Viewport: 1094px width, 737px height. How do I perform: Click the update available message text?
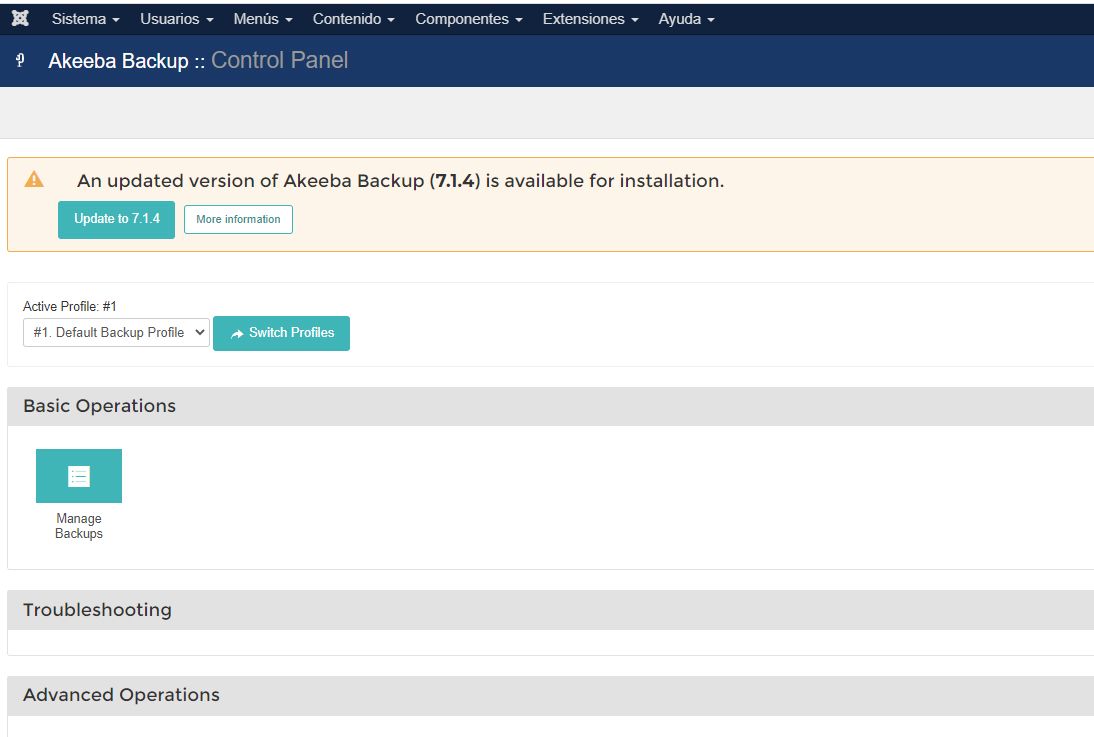[400, 181]
